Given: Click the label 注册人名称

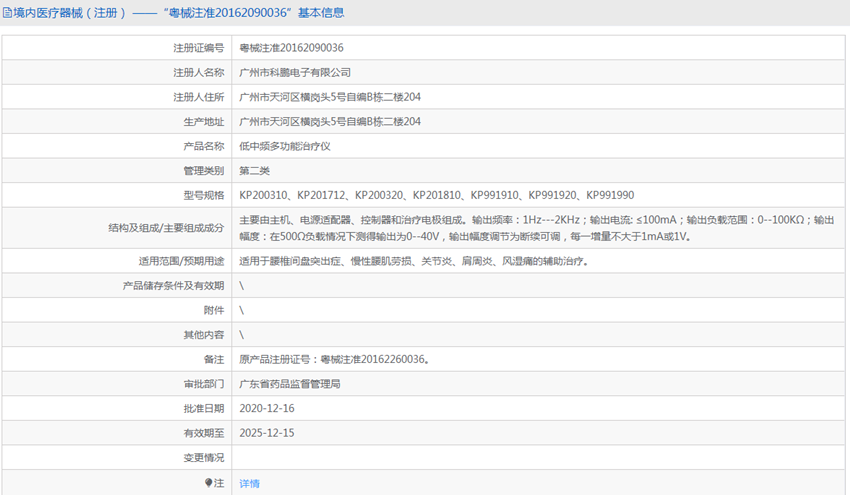Looking at the screenshot, I should point(198,72).
